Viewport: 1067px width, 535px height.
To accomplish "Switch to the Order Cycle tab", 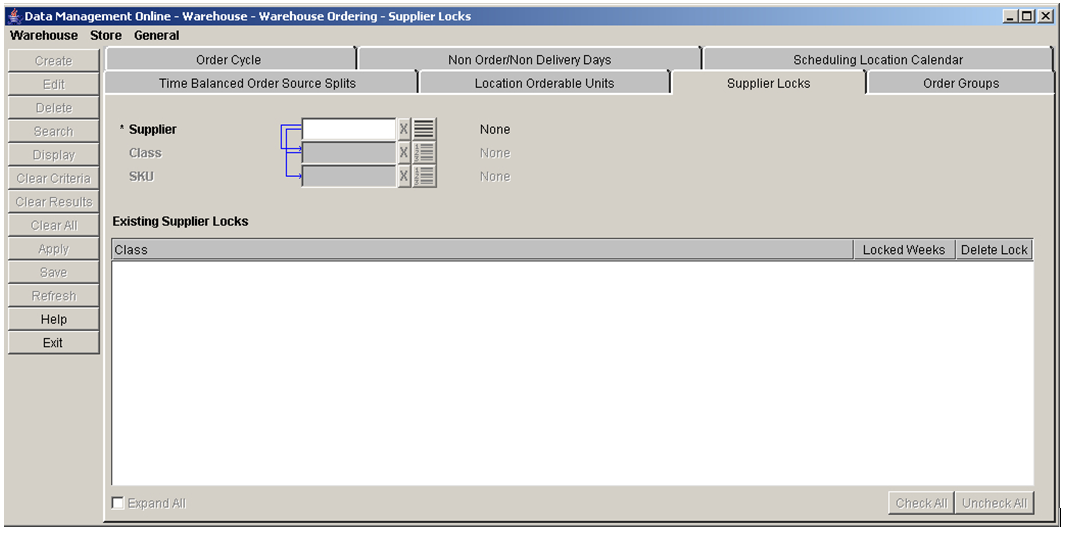I will tap(230, 60).
